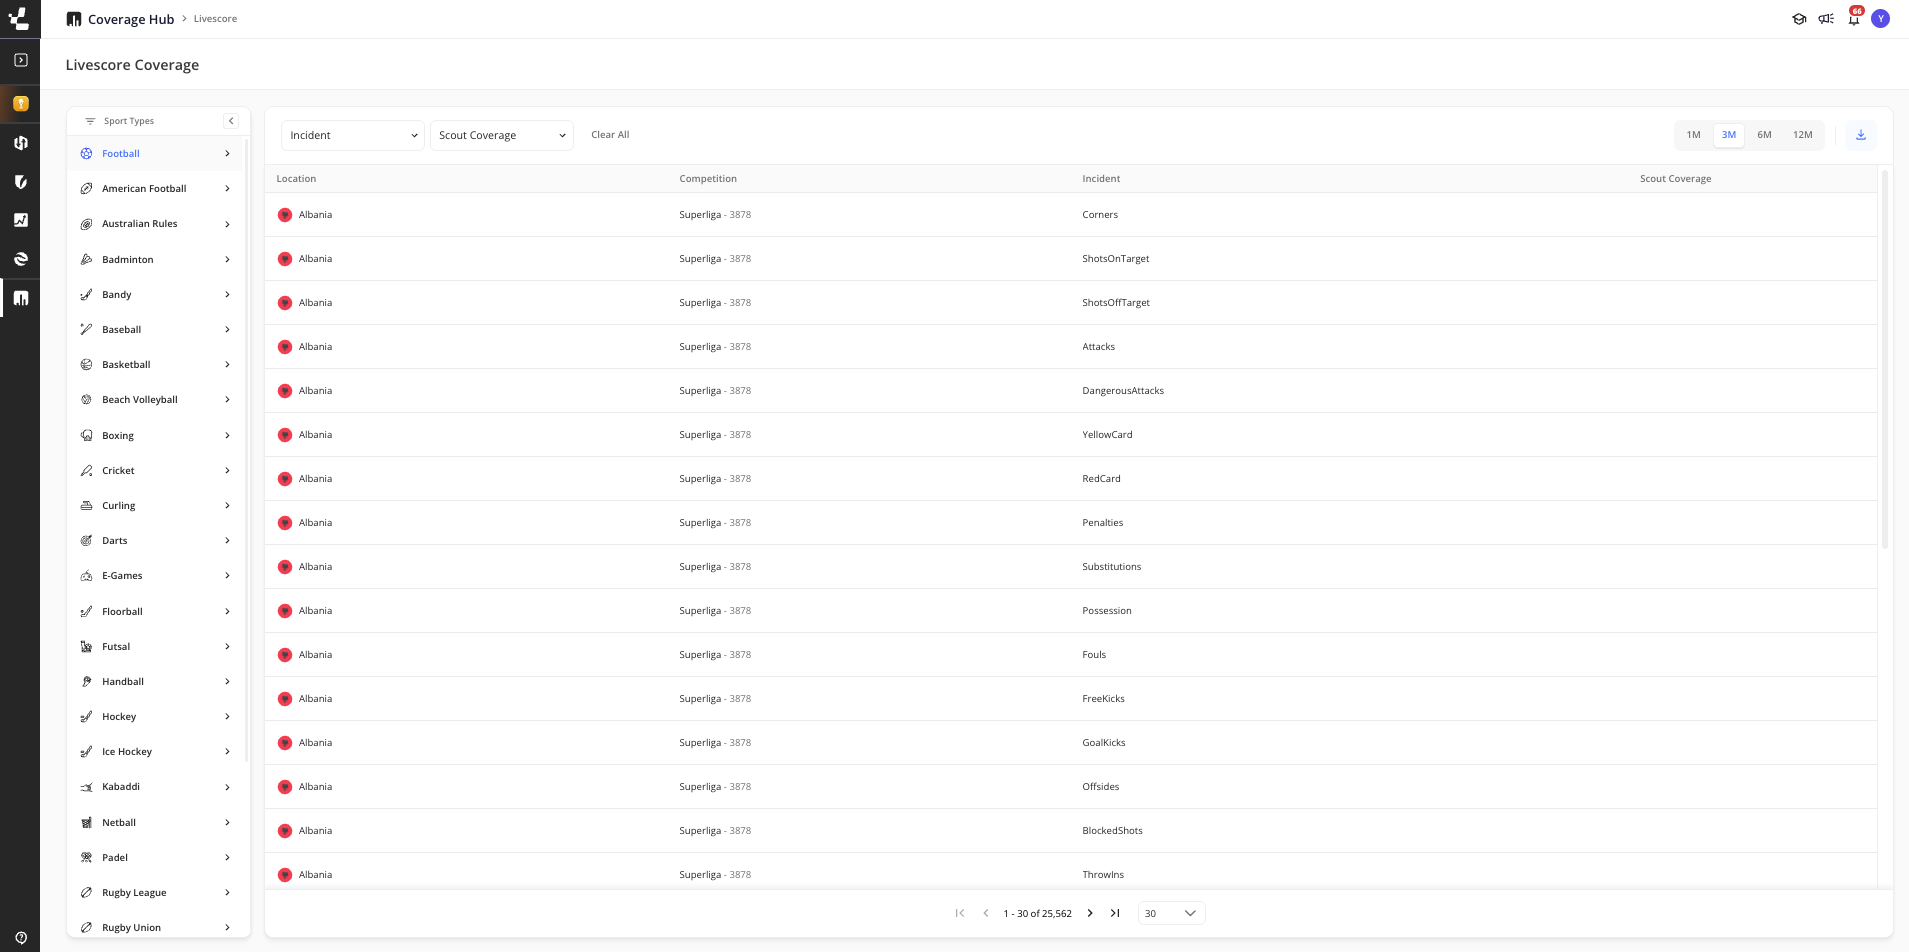
Task: Click the Coverage Hub breadcrumb link
Action: (x=130, y=19)
